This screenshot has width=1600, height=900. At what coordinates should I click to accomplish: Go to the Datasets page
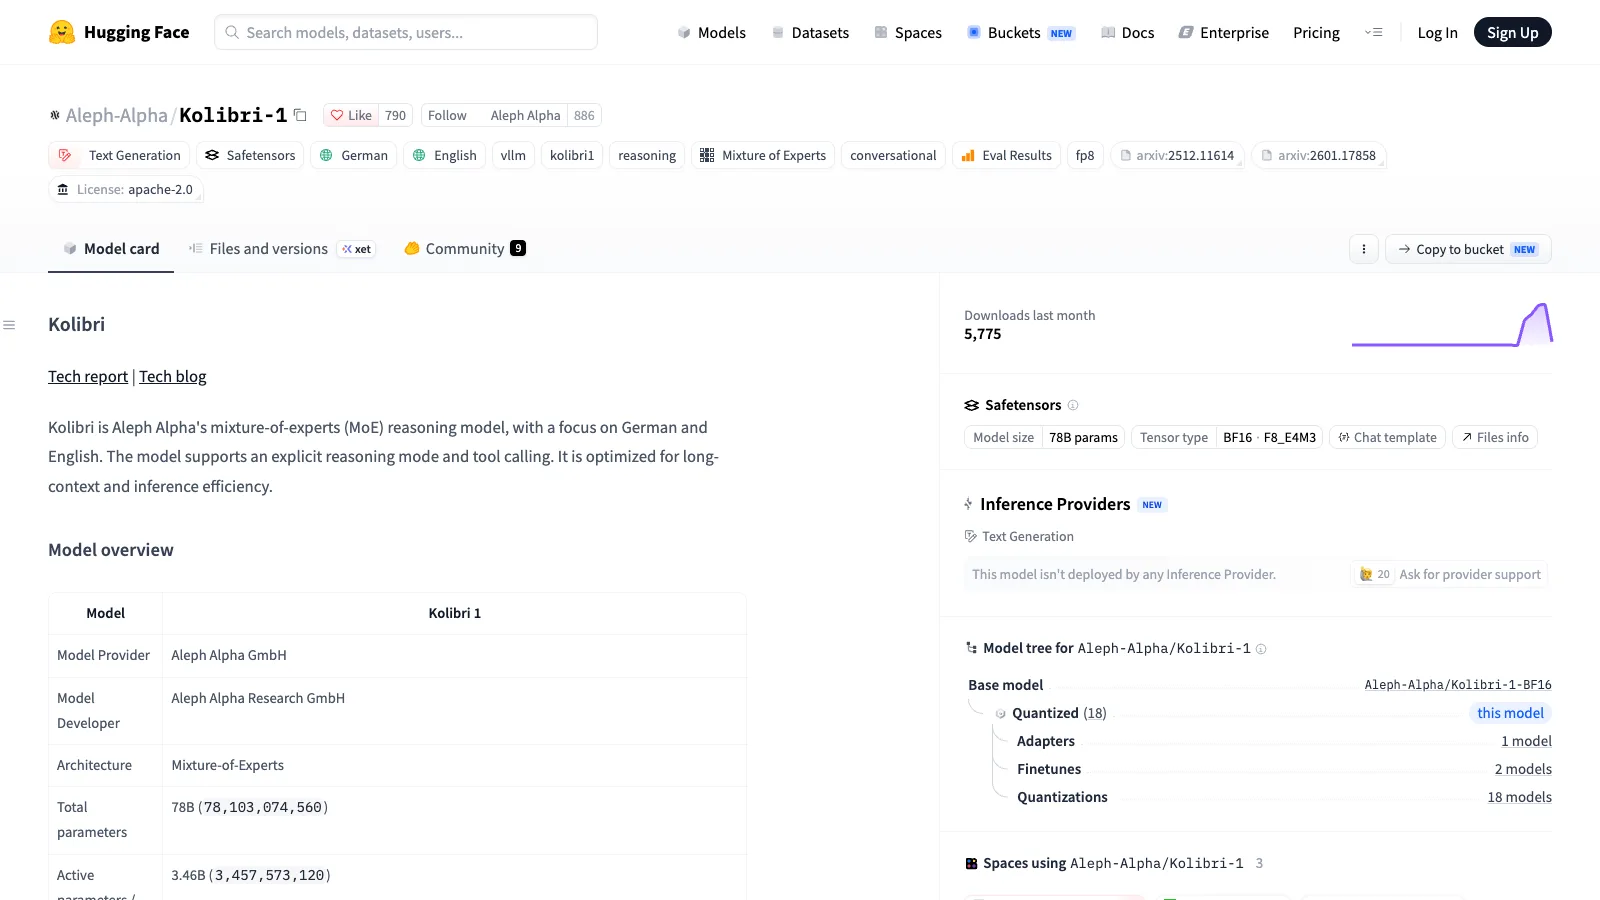coord(810,32)
